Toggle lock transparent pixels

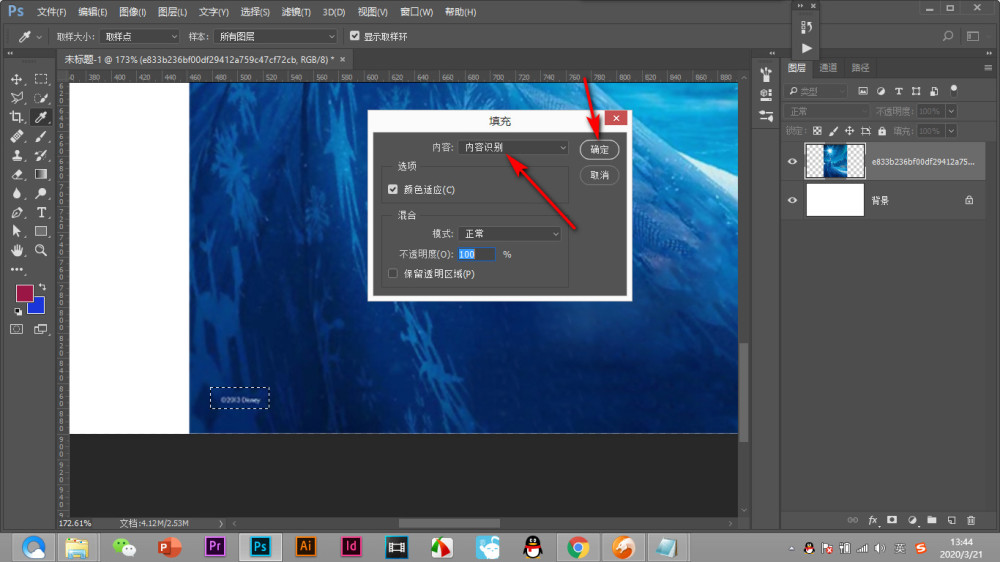point(817,131)
